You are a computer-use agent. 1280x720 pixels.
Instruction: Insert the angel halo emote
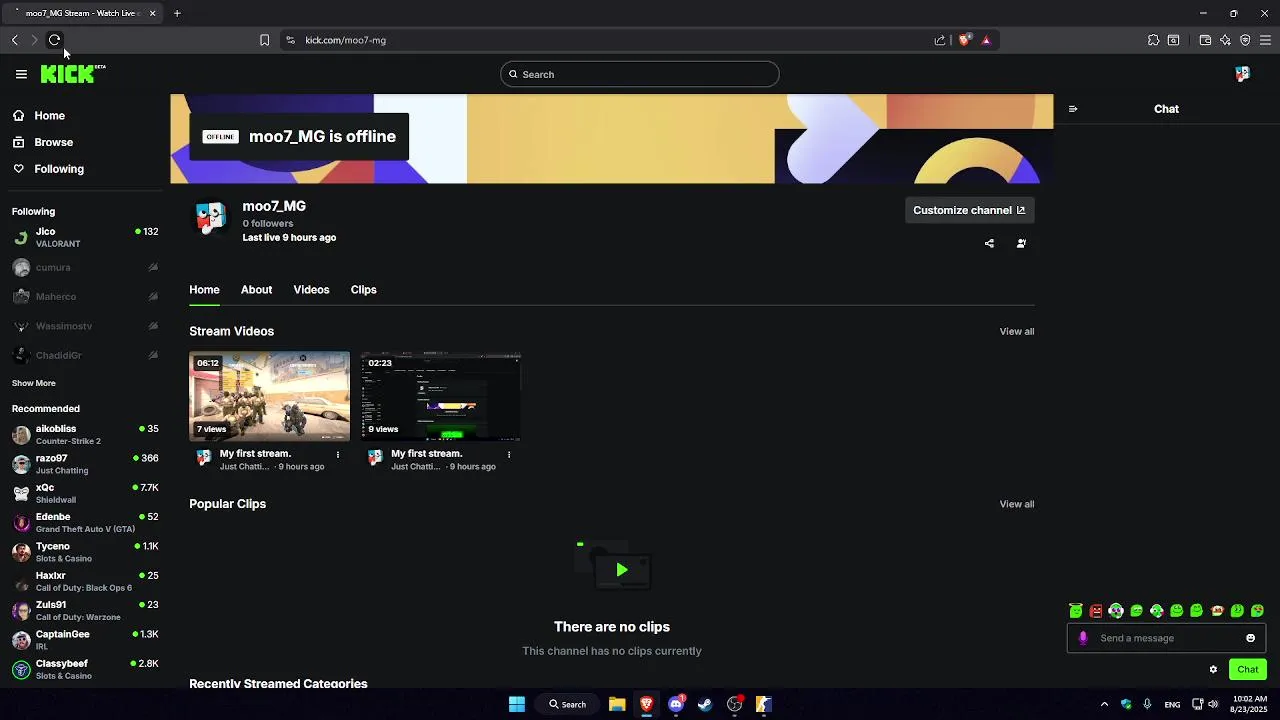pyautogui.click(x=1075, y=611)
